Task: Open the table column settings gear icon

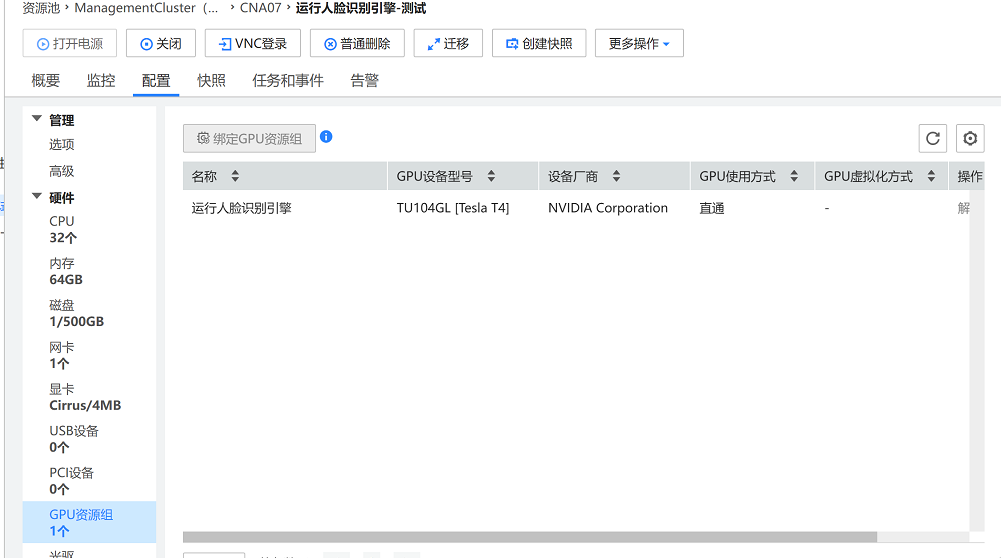Action: pos(970,139)
